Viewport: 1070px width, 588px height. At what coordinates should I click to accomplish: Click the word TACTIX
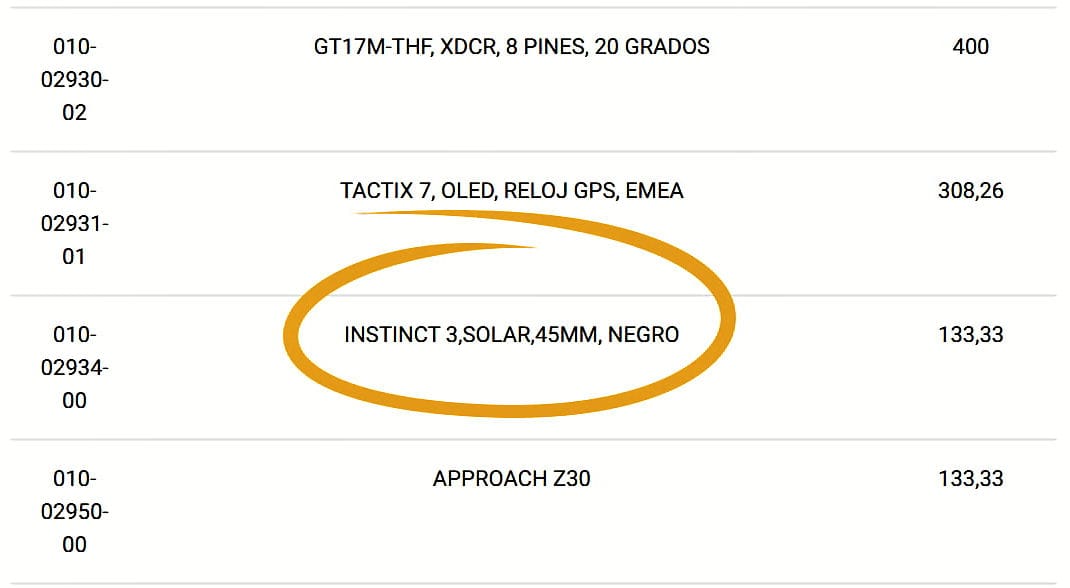click(x=377, y=191)
